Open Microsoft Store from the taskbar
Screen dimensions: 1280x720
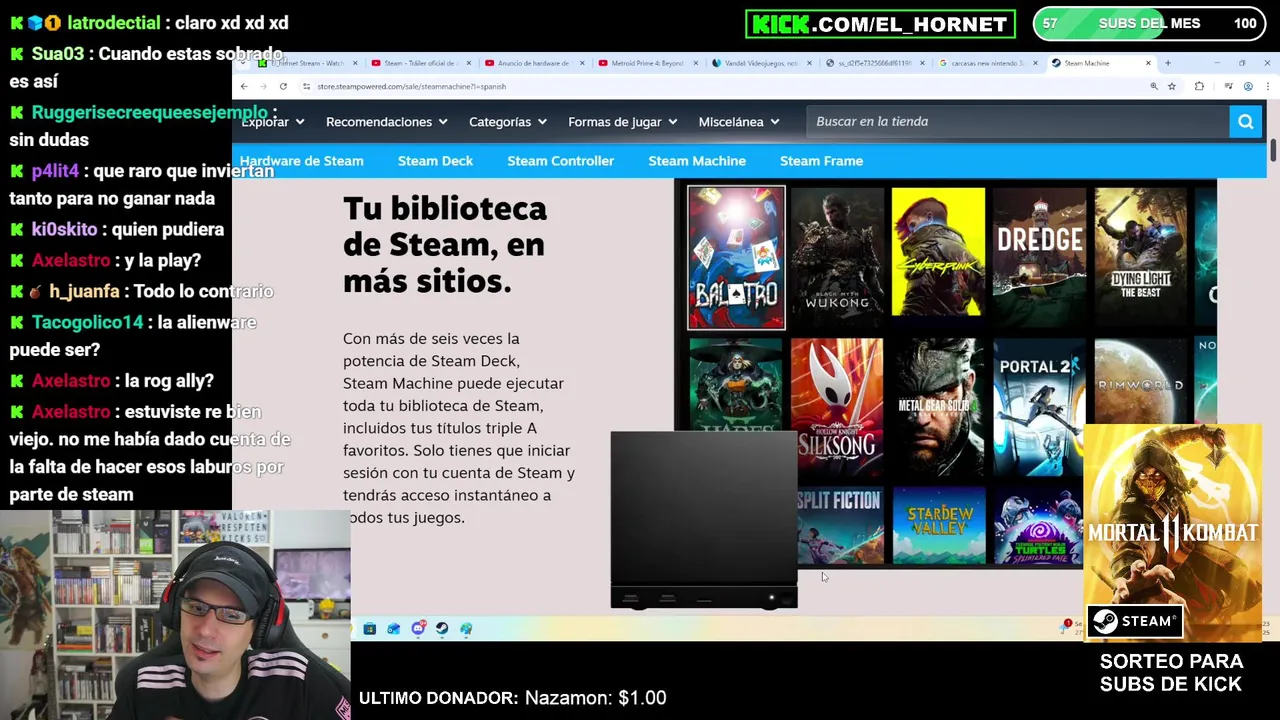click(369, 629)
